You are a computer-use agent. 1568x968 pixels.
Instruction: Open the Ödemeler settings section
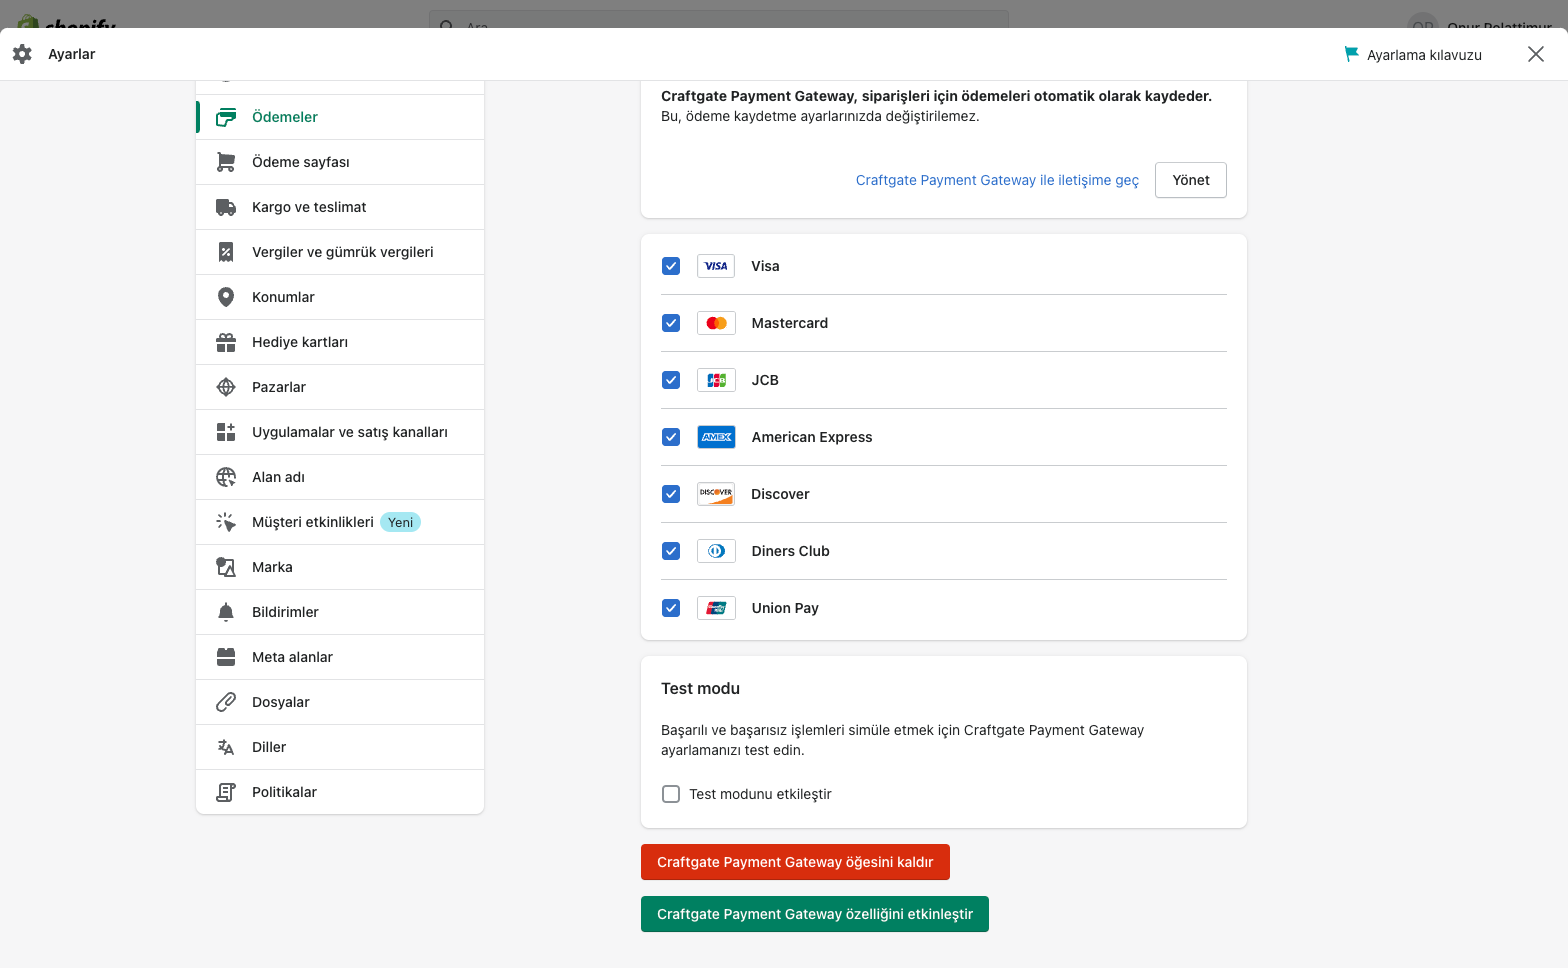tap(340, 117)
